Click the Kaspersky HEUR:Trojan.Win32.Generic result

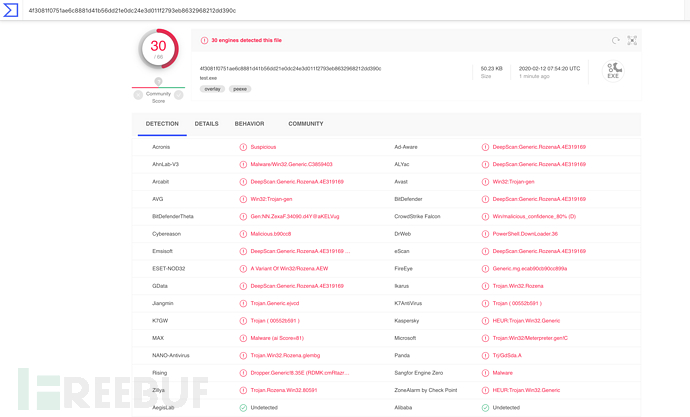click(x=526, y=321)
